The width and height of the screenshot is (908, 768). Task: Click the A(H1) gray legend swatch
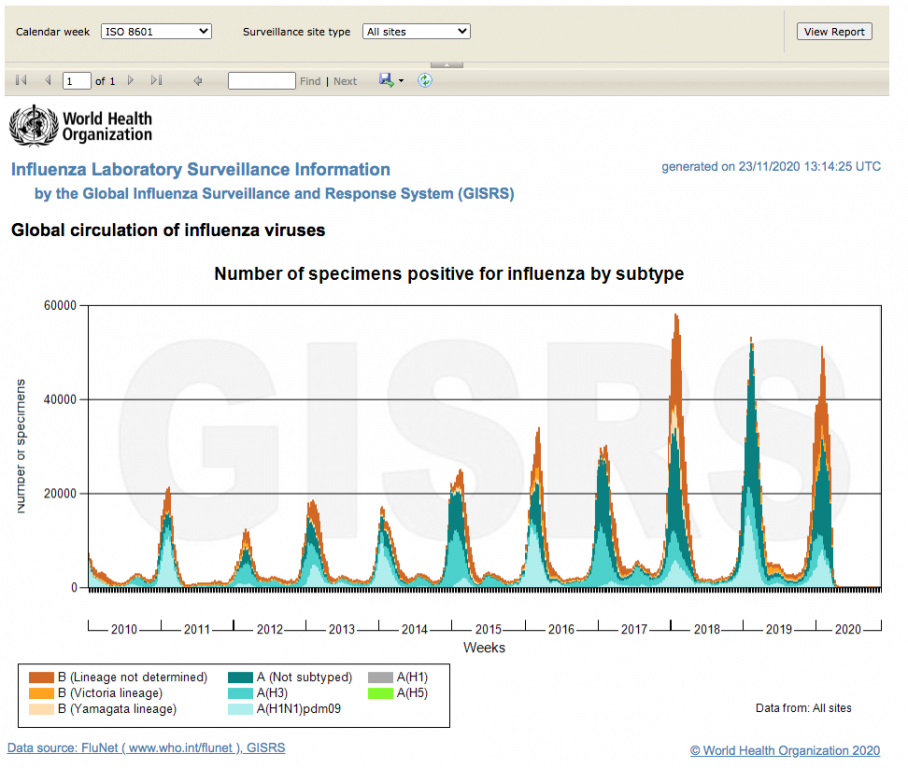click(x=380, y=677)
